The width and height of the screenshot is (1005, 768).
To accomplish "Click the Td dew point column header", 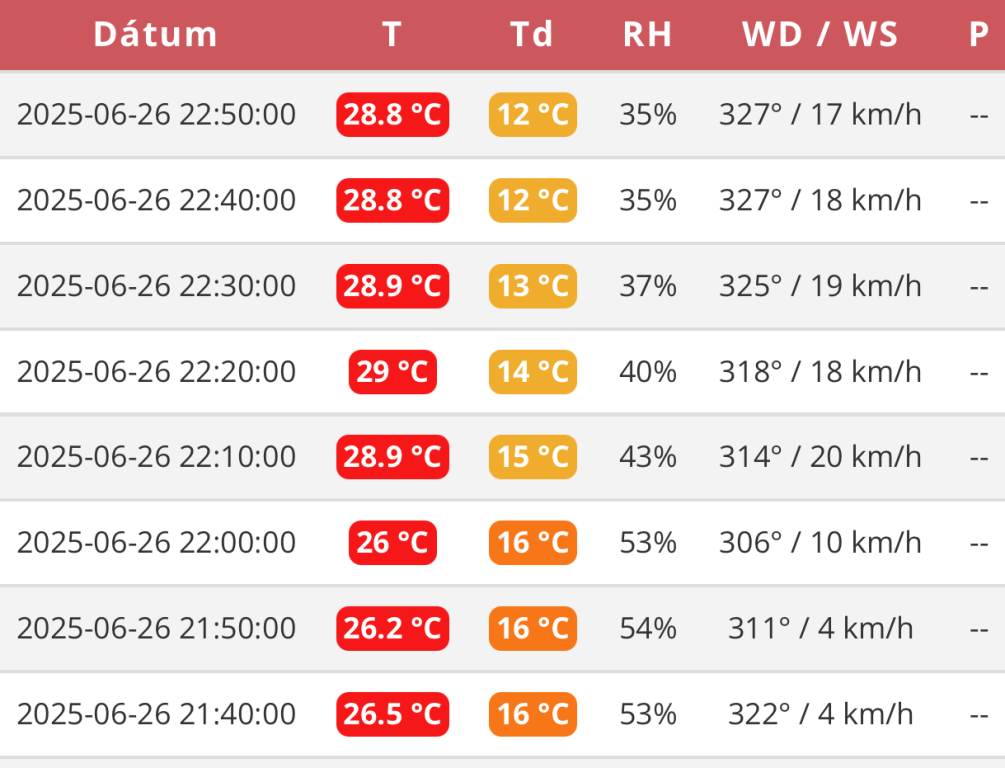I will [x=532, y=34].
